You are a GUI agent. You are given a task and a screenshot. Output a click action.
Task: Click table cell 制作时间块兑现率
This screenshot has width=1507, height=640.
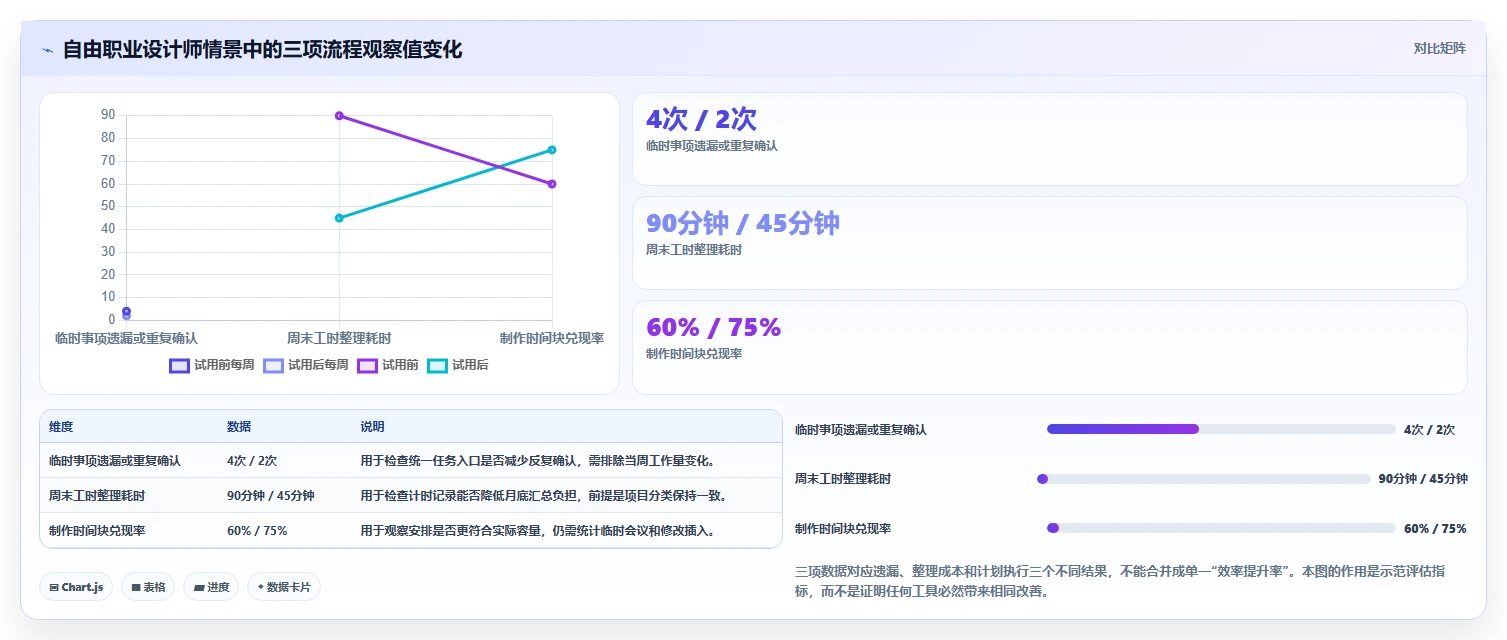97,531
